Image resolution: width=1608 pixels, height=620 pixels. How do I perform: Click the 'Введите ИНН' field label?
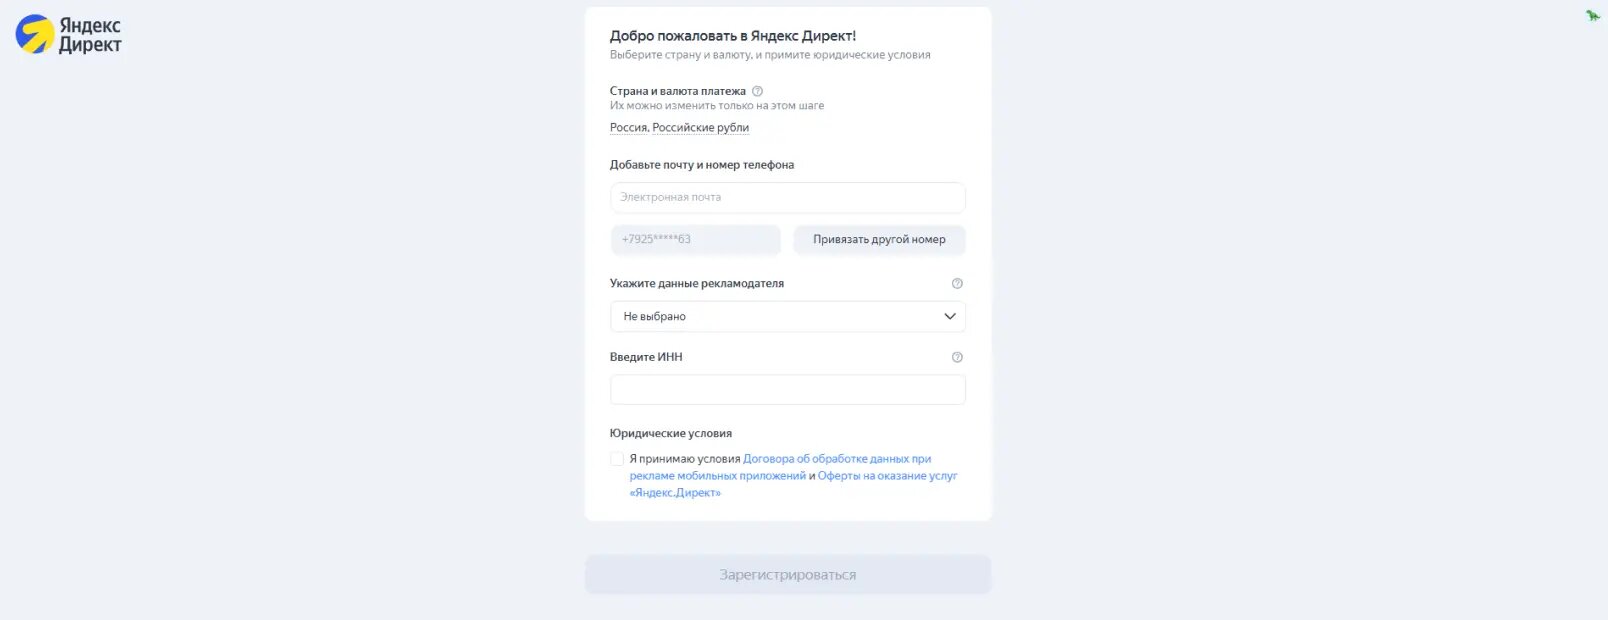click(646, 357)
